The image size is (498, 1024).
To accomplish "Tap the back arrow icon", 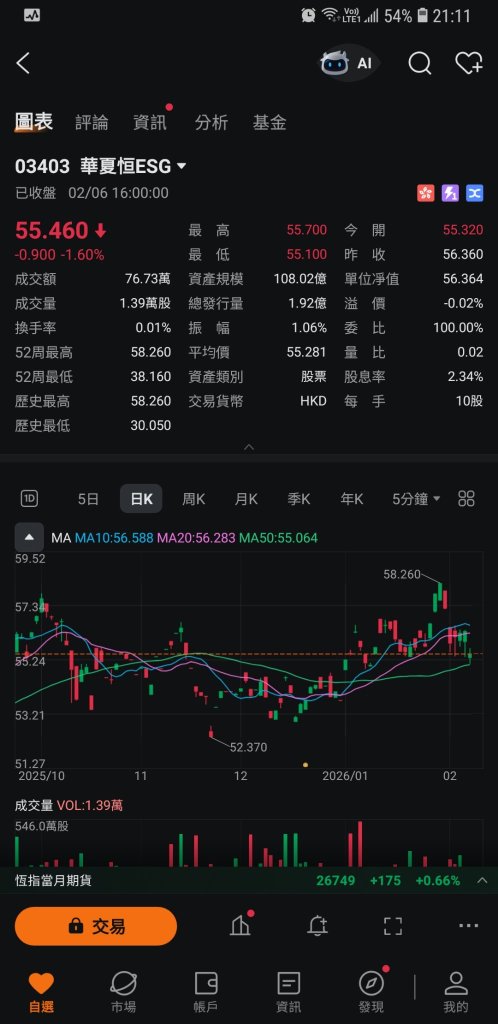I will [x=23, y=63].
